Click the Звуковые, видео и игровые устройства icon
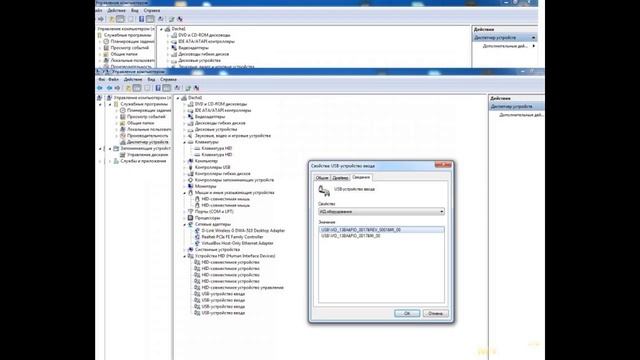 click(x=191, y=136)
